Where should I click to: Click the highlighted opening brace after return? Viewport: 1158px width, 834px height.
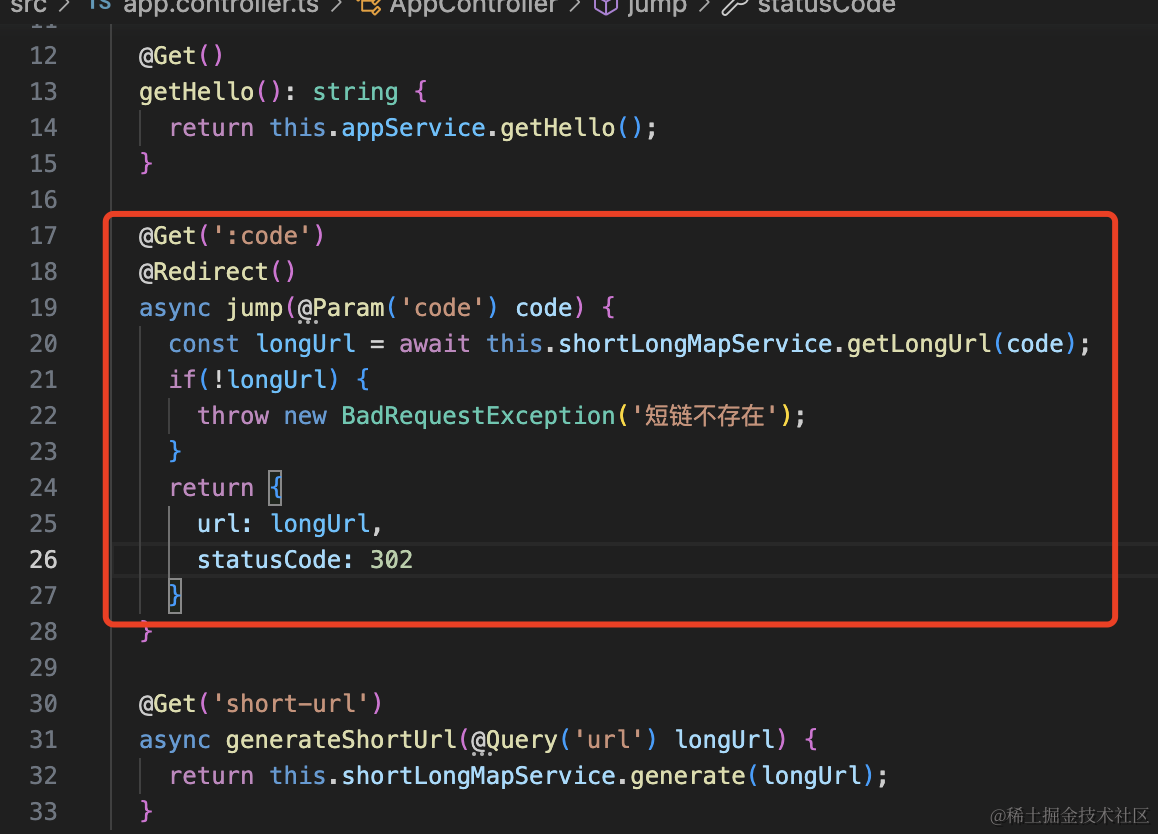point(275,488)
